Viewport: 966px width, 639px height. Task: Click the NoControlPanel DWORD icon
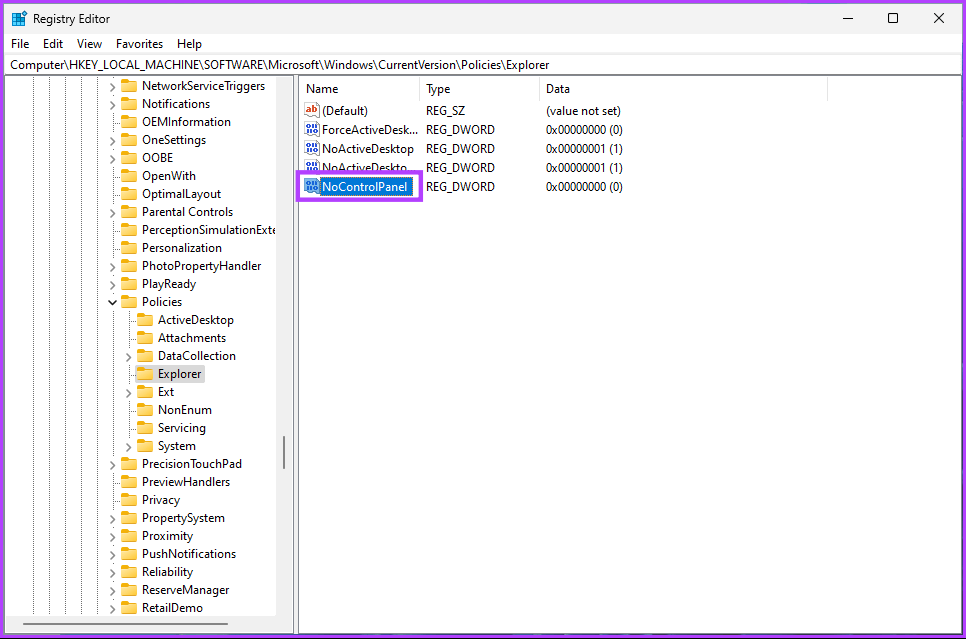tap(312, 186)
